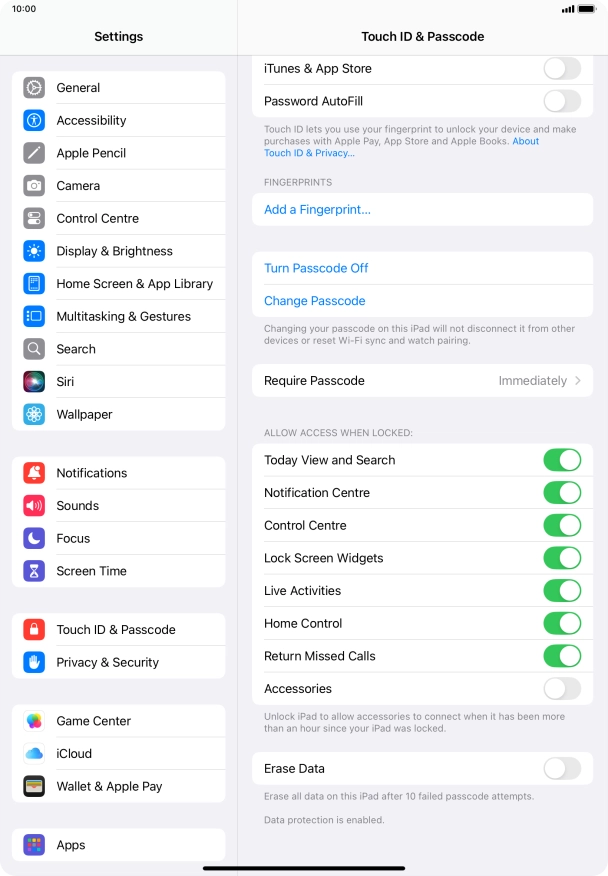Toggle Accessories access when locked
This screenshot has height=876, width=608.
point(562,689)
